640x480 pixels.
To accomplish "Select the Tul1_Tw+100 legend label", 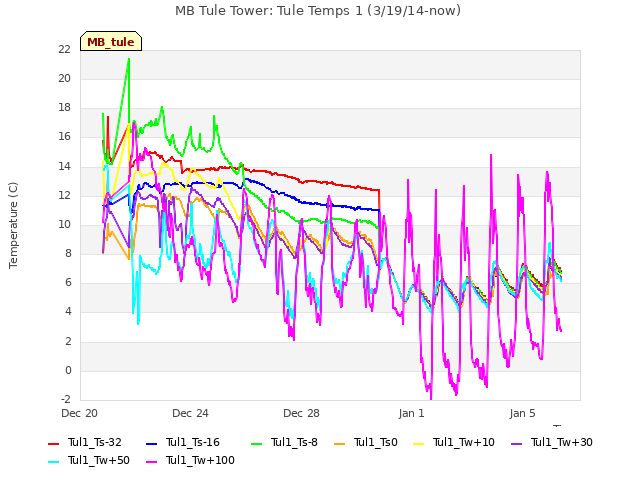I will [x=200, y=460].
